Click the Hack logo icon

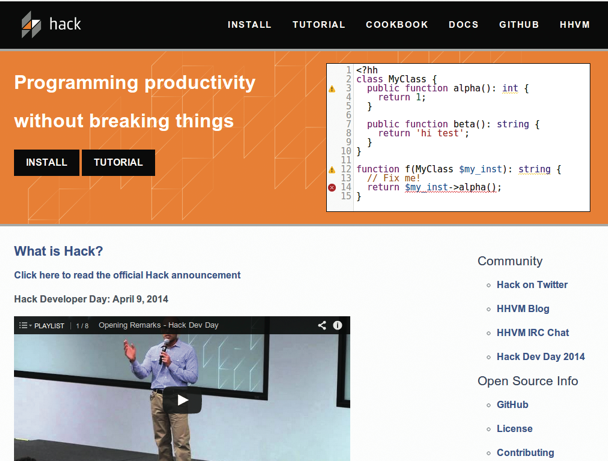pos(32,24)
